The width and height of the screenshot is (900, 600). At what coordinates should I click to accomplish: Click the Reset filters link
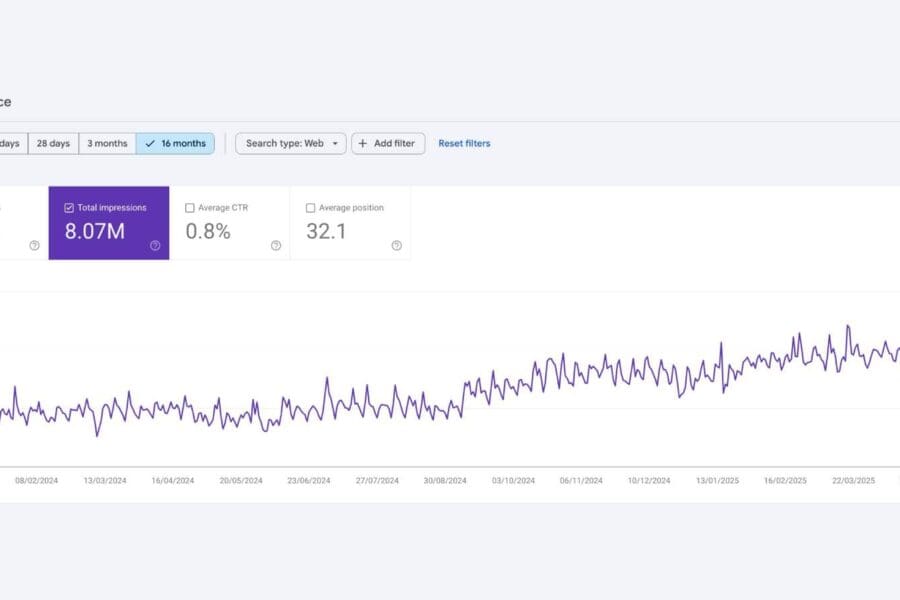[x=464, y=143]
